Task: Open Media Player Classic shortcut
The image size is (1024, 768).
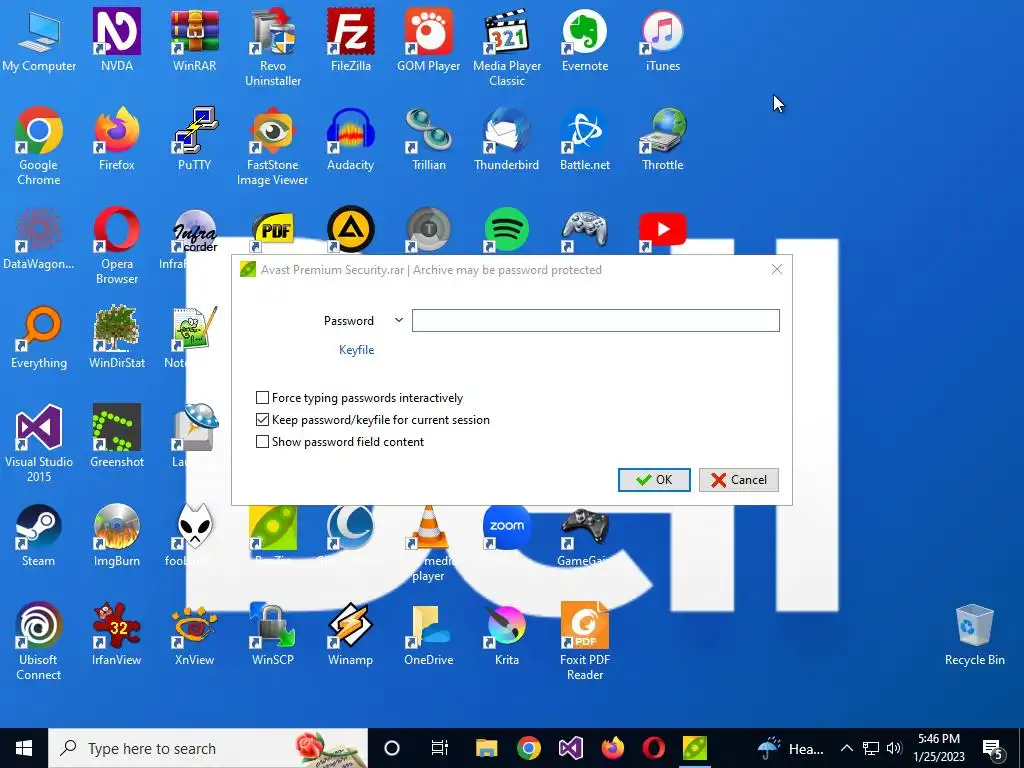Action: click(507, 48)
